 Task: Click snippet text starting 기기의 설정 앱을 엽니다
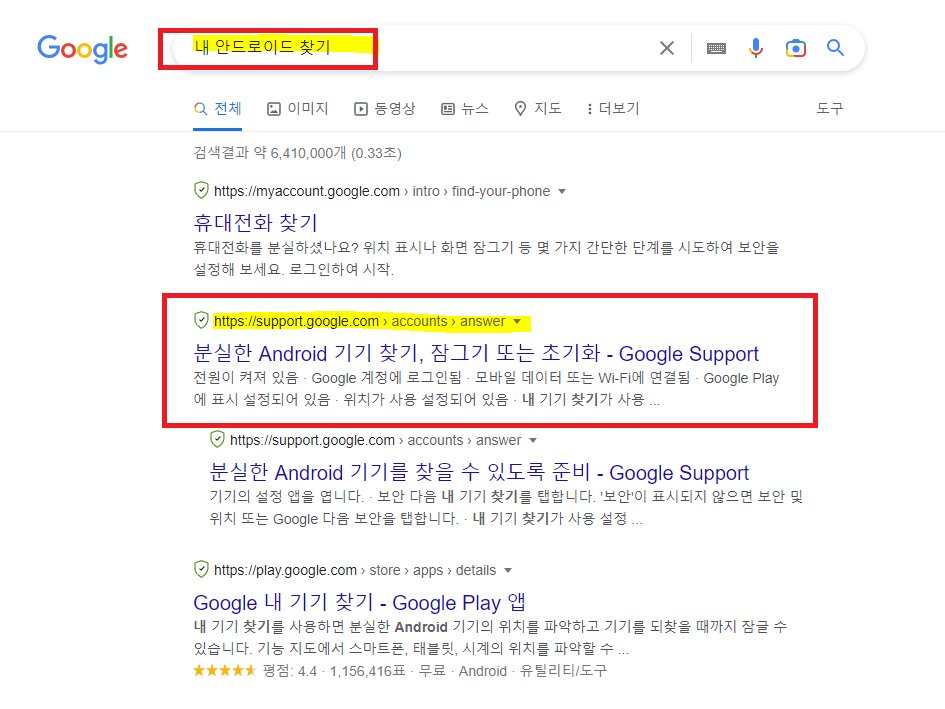click(x=506, y=508)
